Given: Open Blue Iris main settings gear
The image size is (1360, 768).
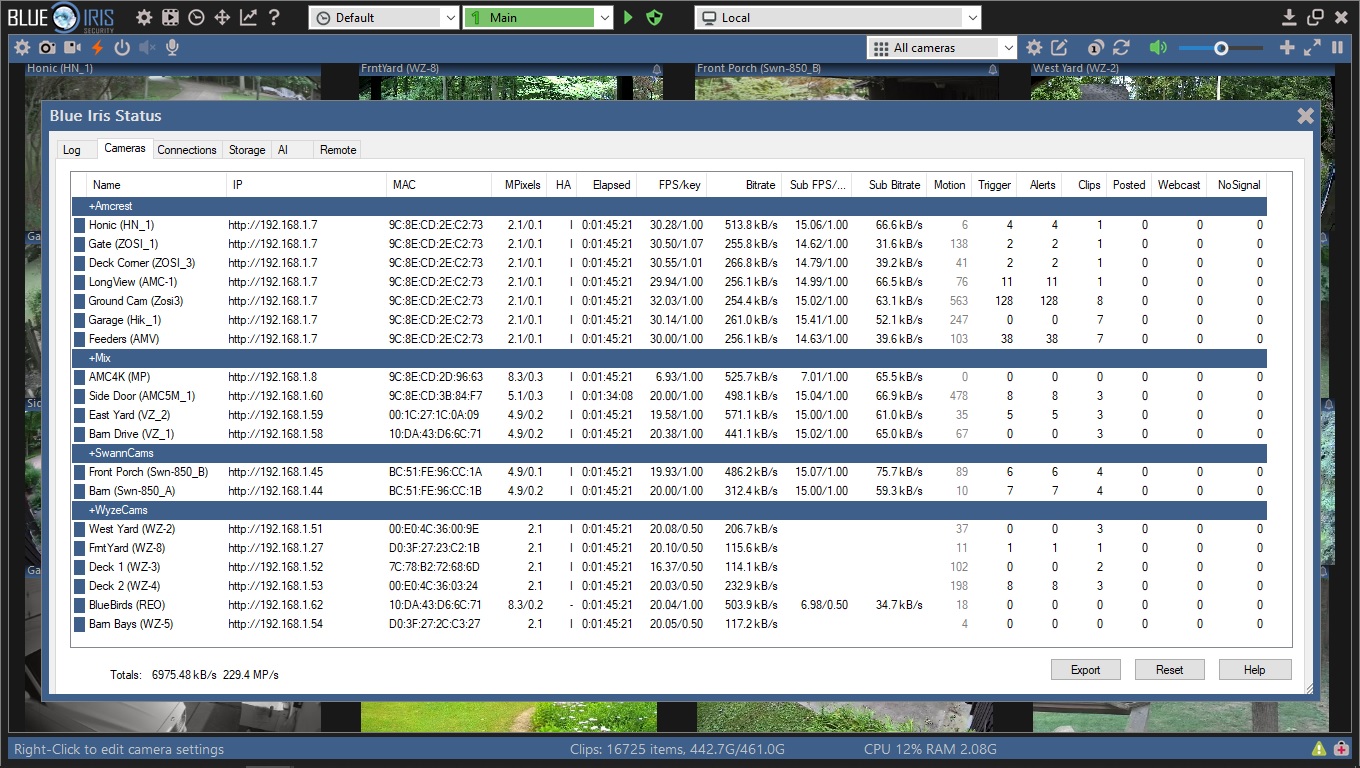Looking at the screenshot, I should pos(144,17).
